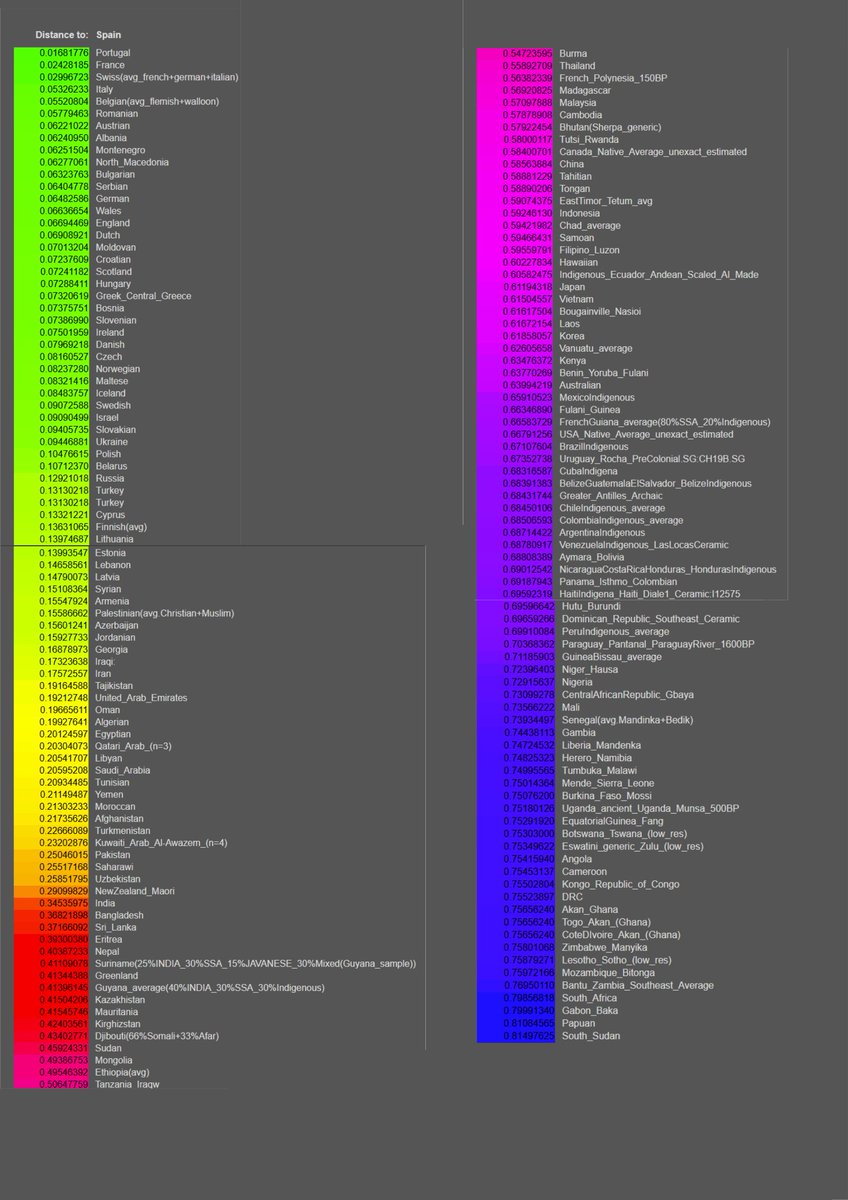Click 'Palestinian(avg.Christian+Muslim)' label

click(165, 613)
